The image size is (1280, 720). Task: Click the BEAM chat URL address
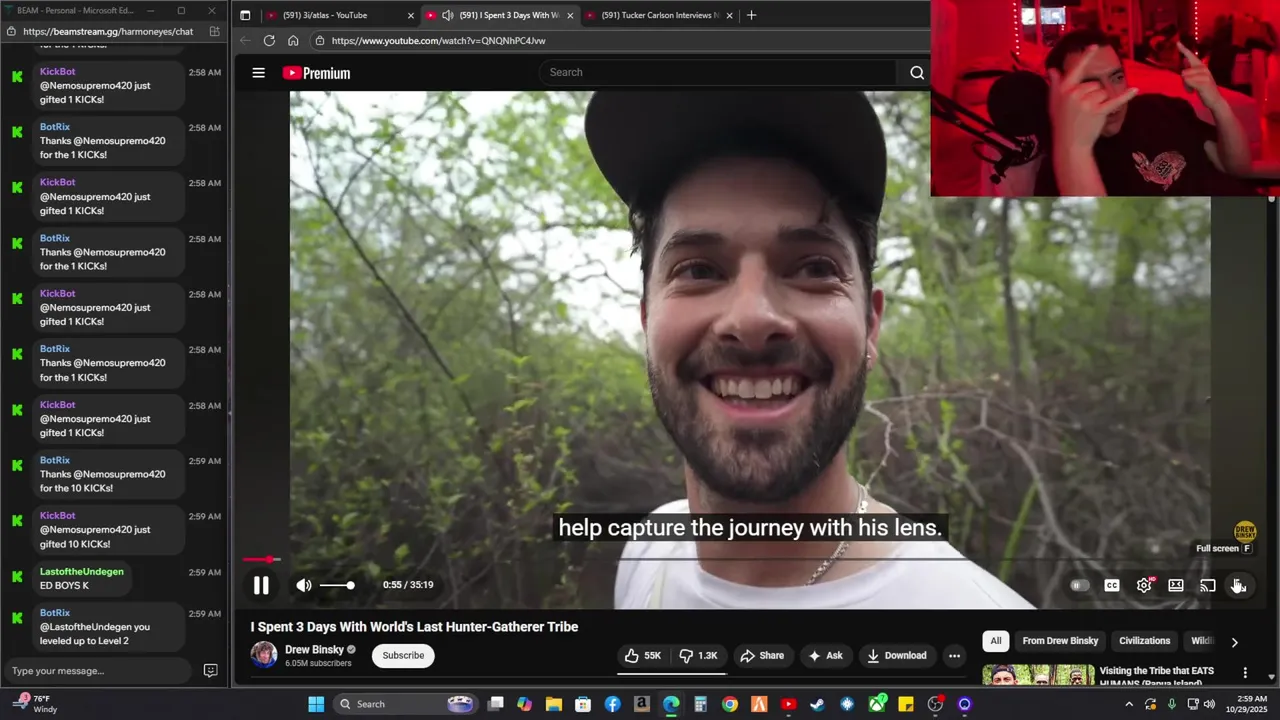108,32
